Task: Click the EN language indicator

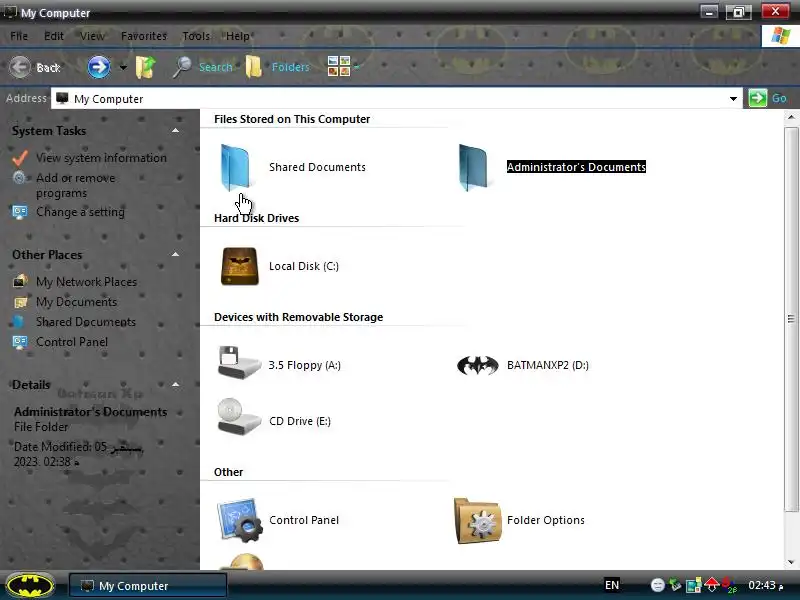Action: (612, 585)
